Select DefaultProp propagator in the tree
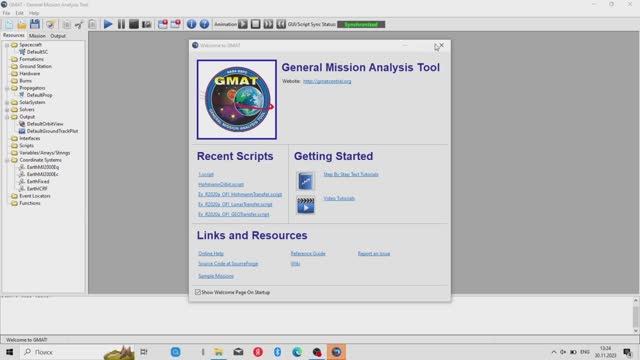Viewport: 640px width, 360px height. pos(39,95)
